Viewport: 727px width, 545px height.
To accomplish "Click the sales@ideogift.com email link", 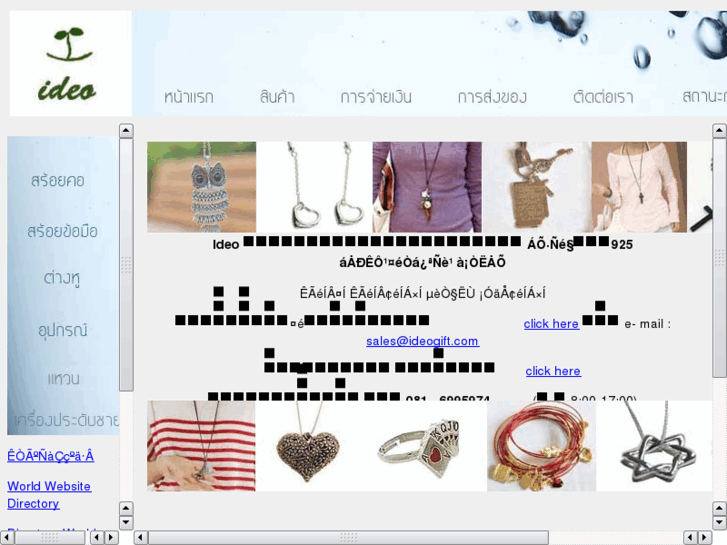I will pyautogui.click(x=422, y=341).
